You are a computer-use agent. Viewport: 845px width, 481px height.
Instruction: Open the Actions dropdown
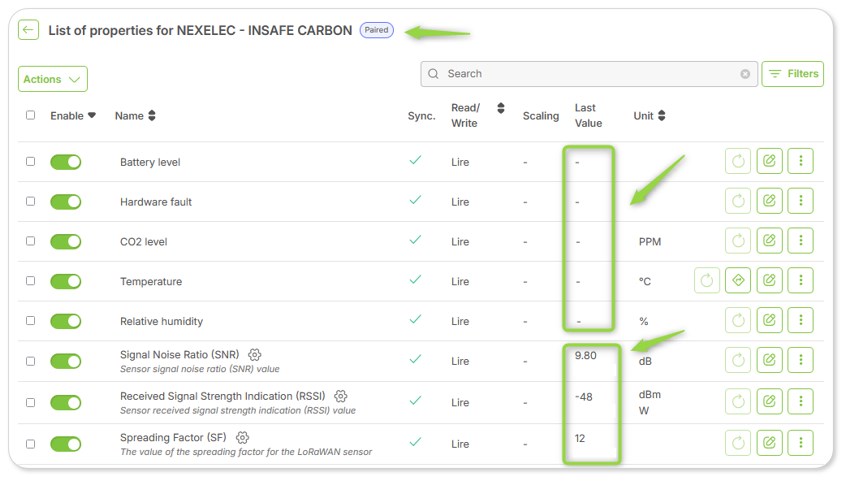tap(53, 79)
